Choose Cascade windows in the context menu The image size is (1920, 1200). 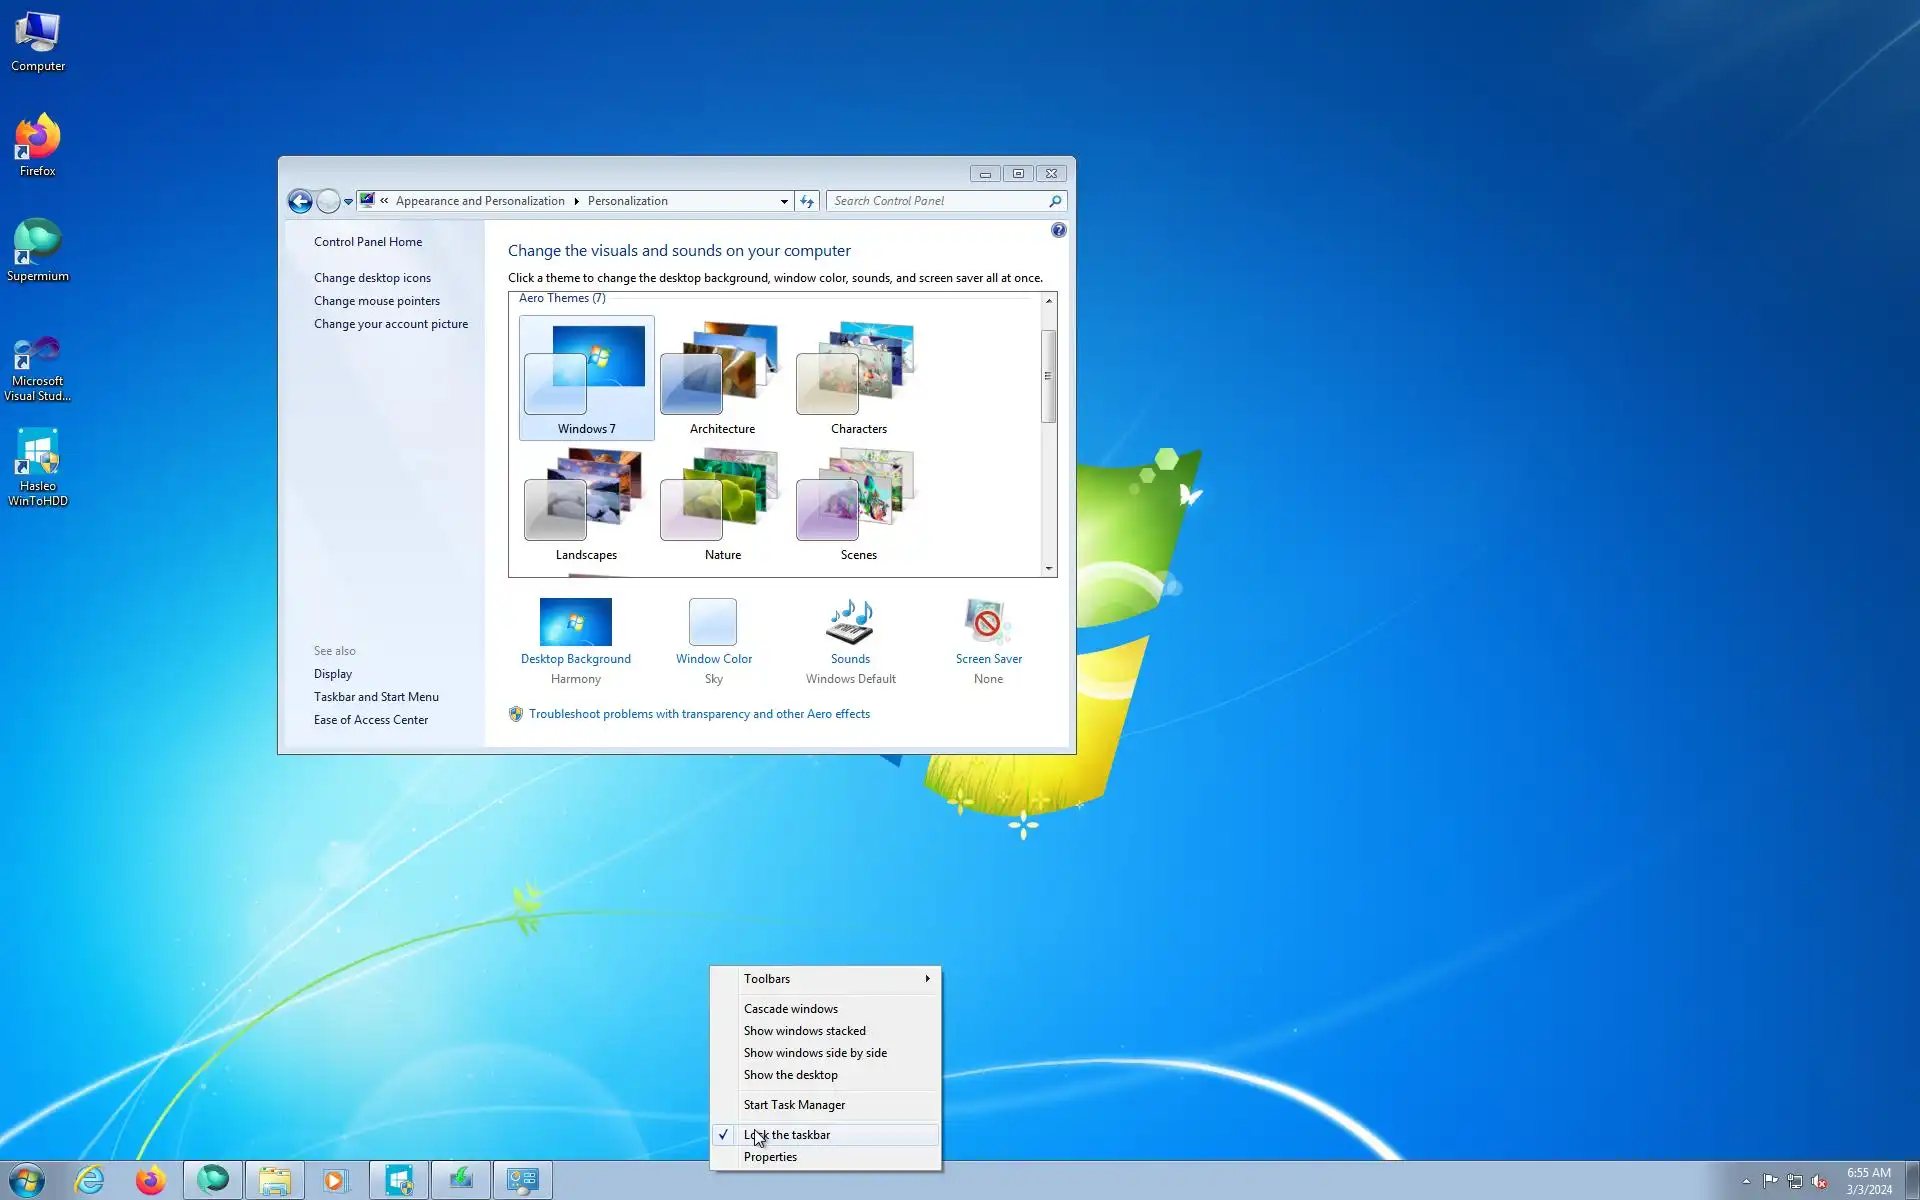[x=790, y=1009]
